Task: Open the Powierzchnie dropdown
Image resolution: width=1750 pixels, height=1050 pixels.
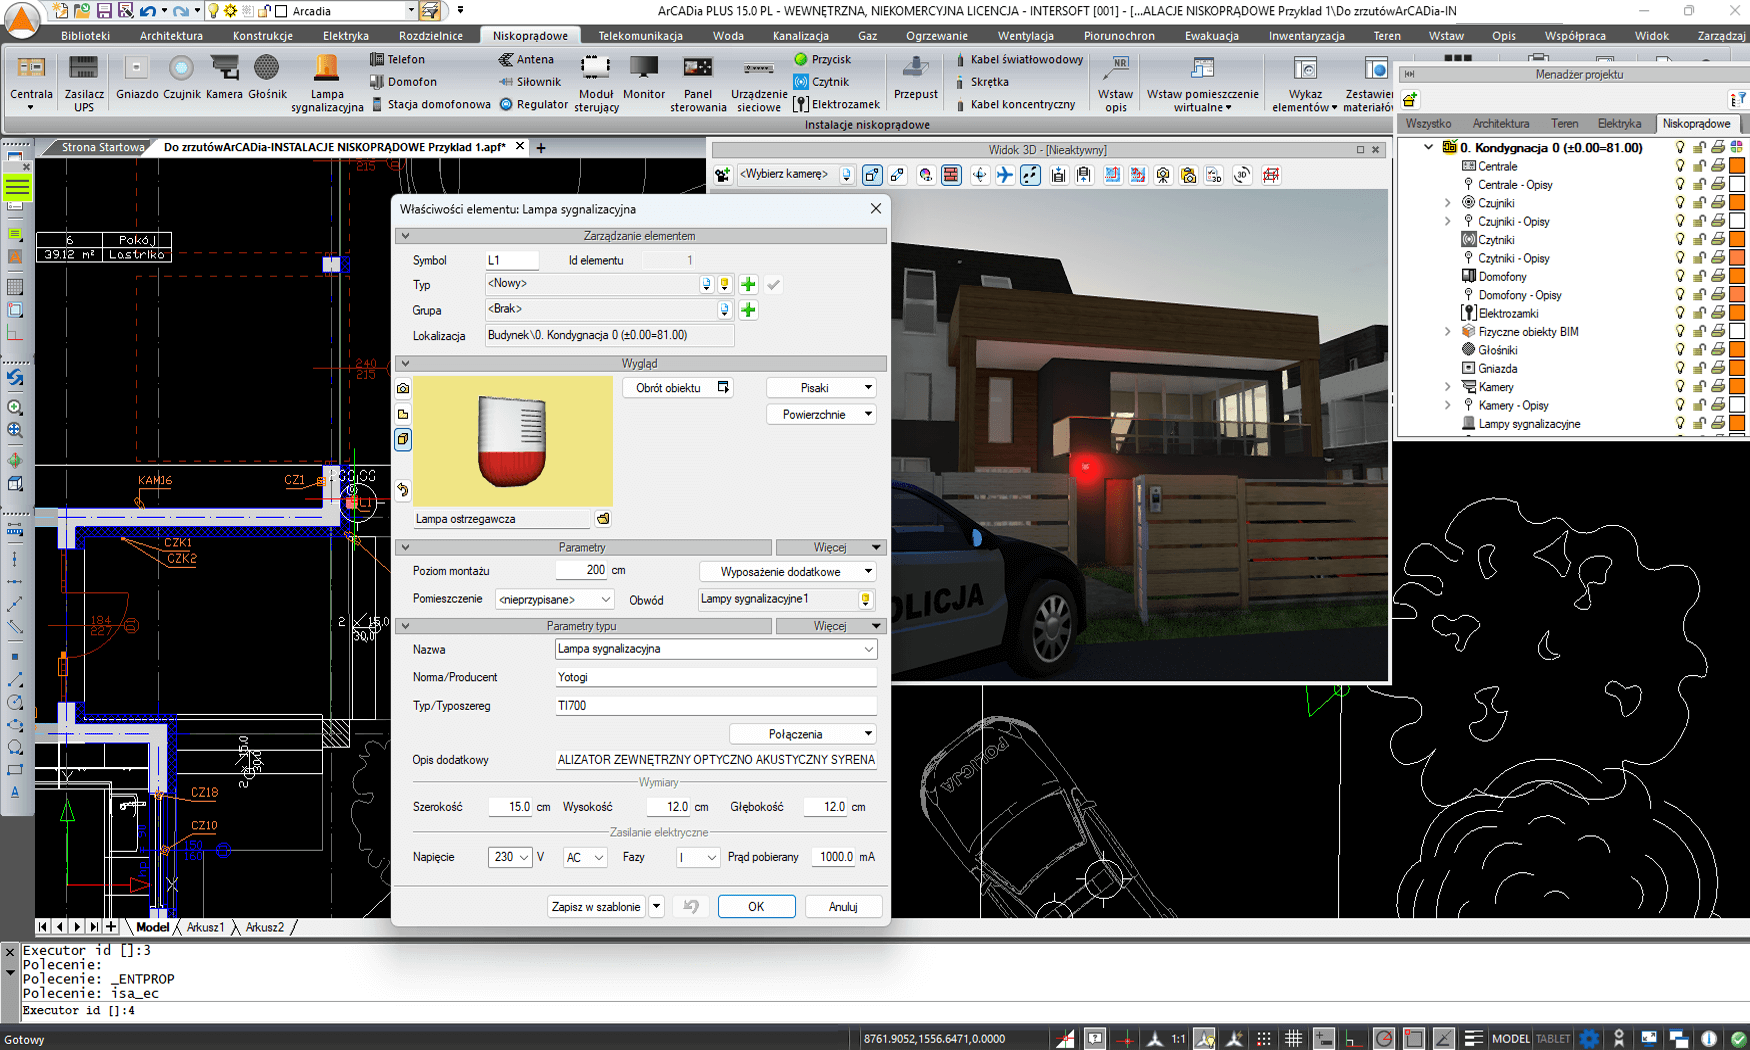Action: [x=821, y=414]
